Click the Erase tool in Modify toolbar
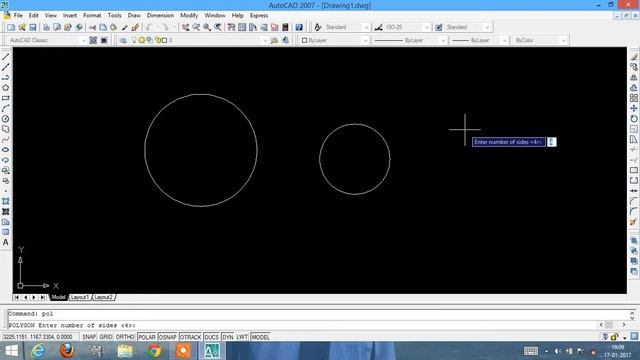 coord(633,57)
